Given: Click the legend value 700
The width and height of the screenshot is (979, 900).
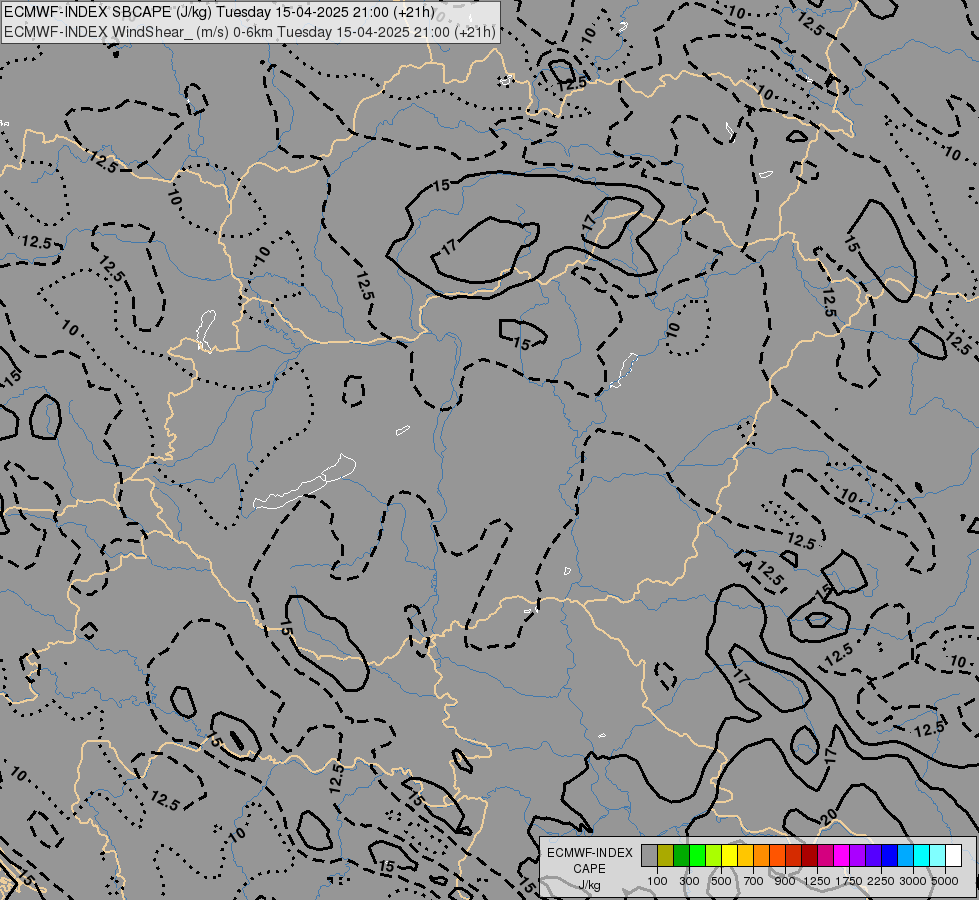Looking at the screenshot, I should click(754, 881).
